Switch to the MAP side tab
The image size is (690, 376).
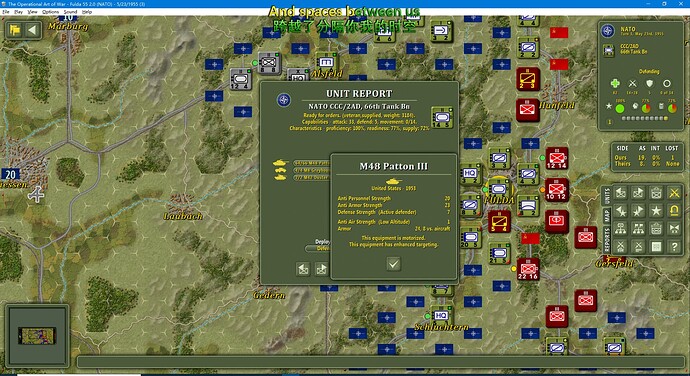[607, 216]
